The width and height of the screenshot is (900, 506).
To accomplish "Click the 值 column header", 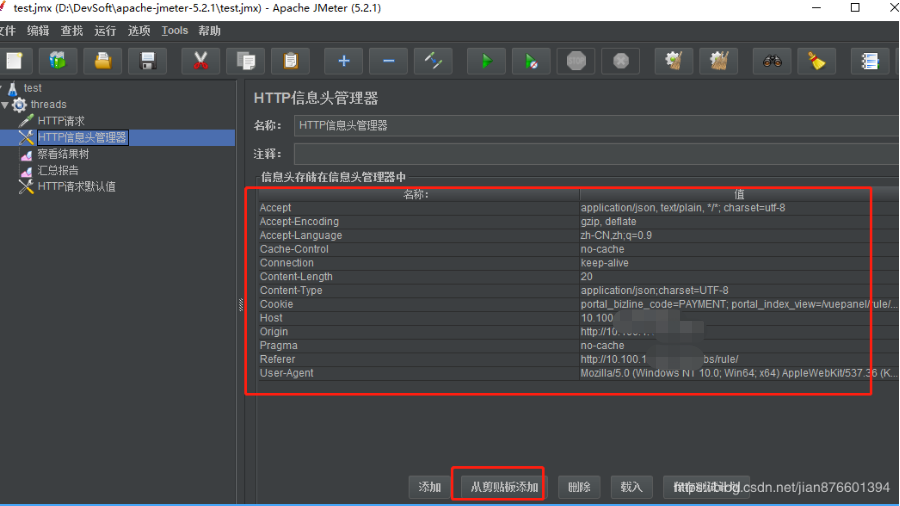I will click(739, 194).
